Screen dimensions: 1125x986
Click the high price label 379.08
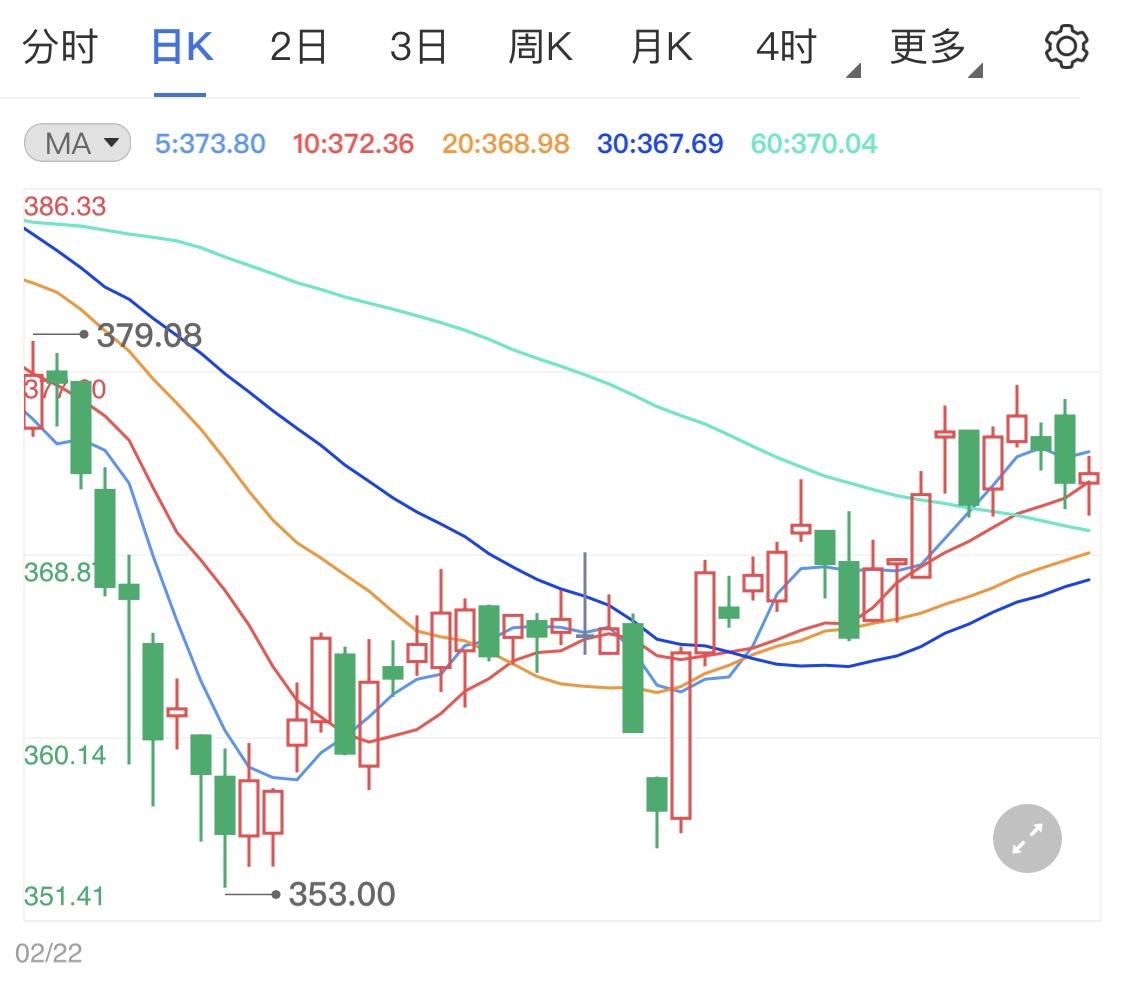(149, 335)
